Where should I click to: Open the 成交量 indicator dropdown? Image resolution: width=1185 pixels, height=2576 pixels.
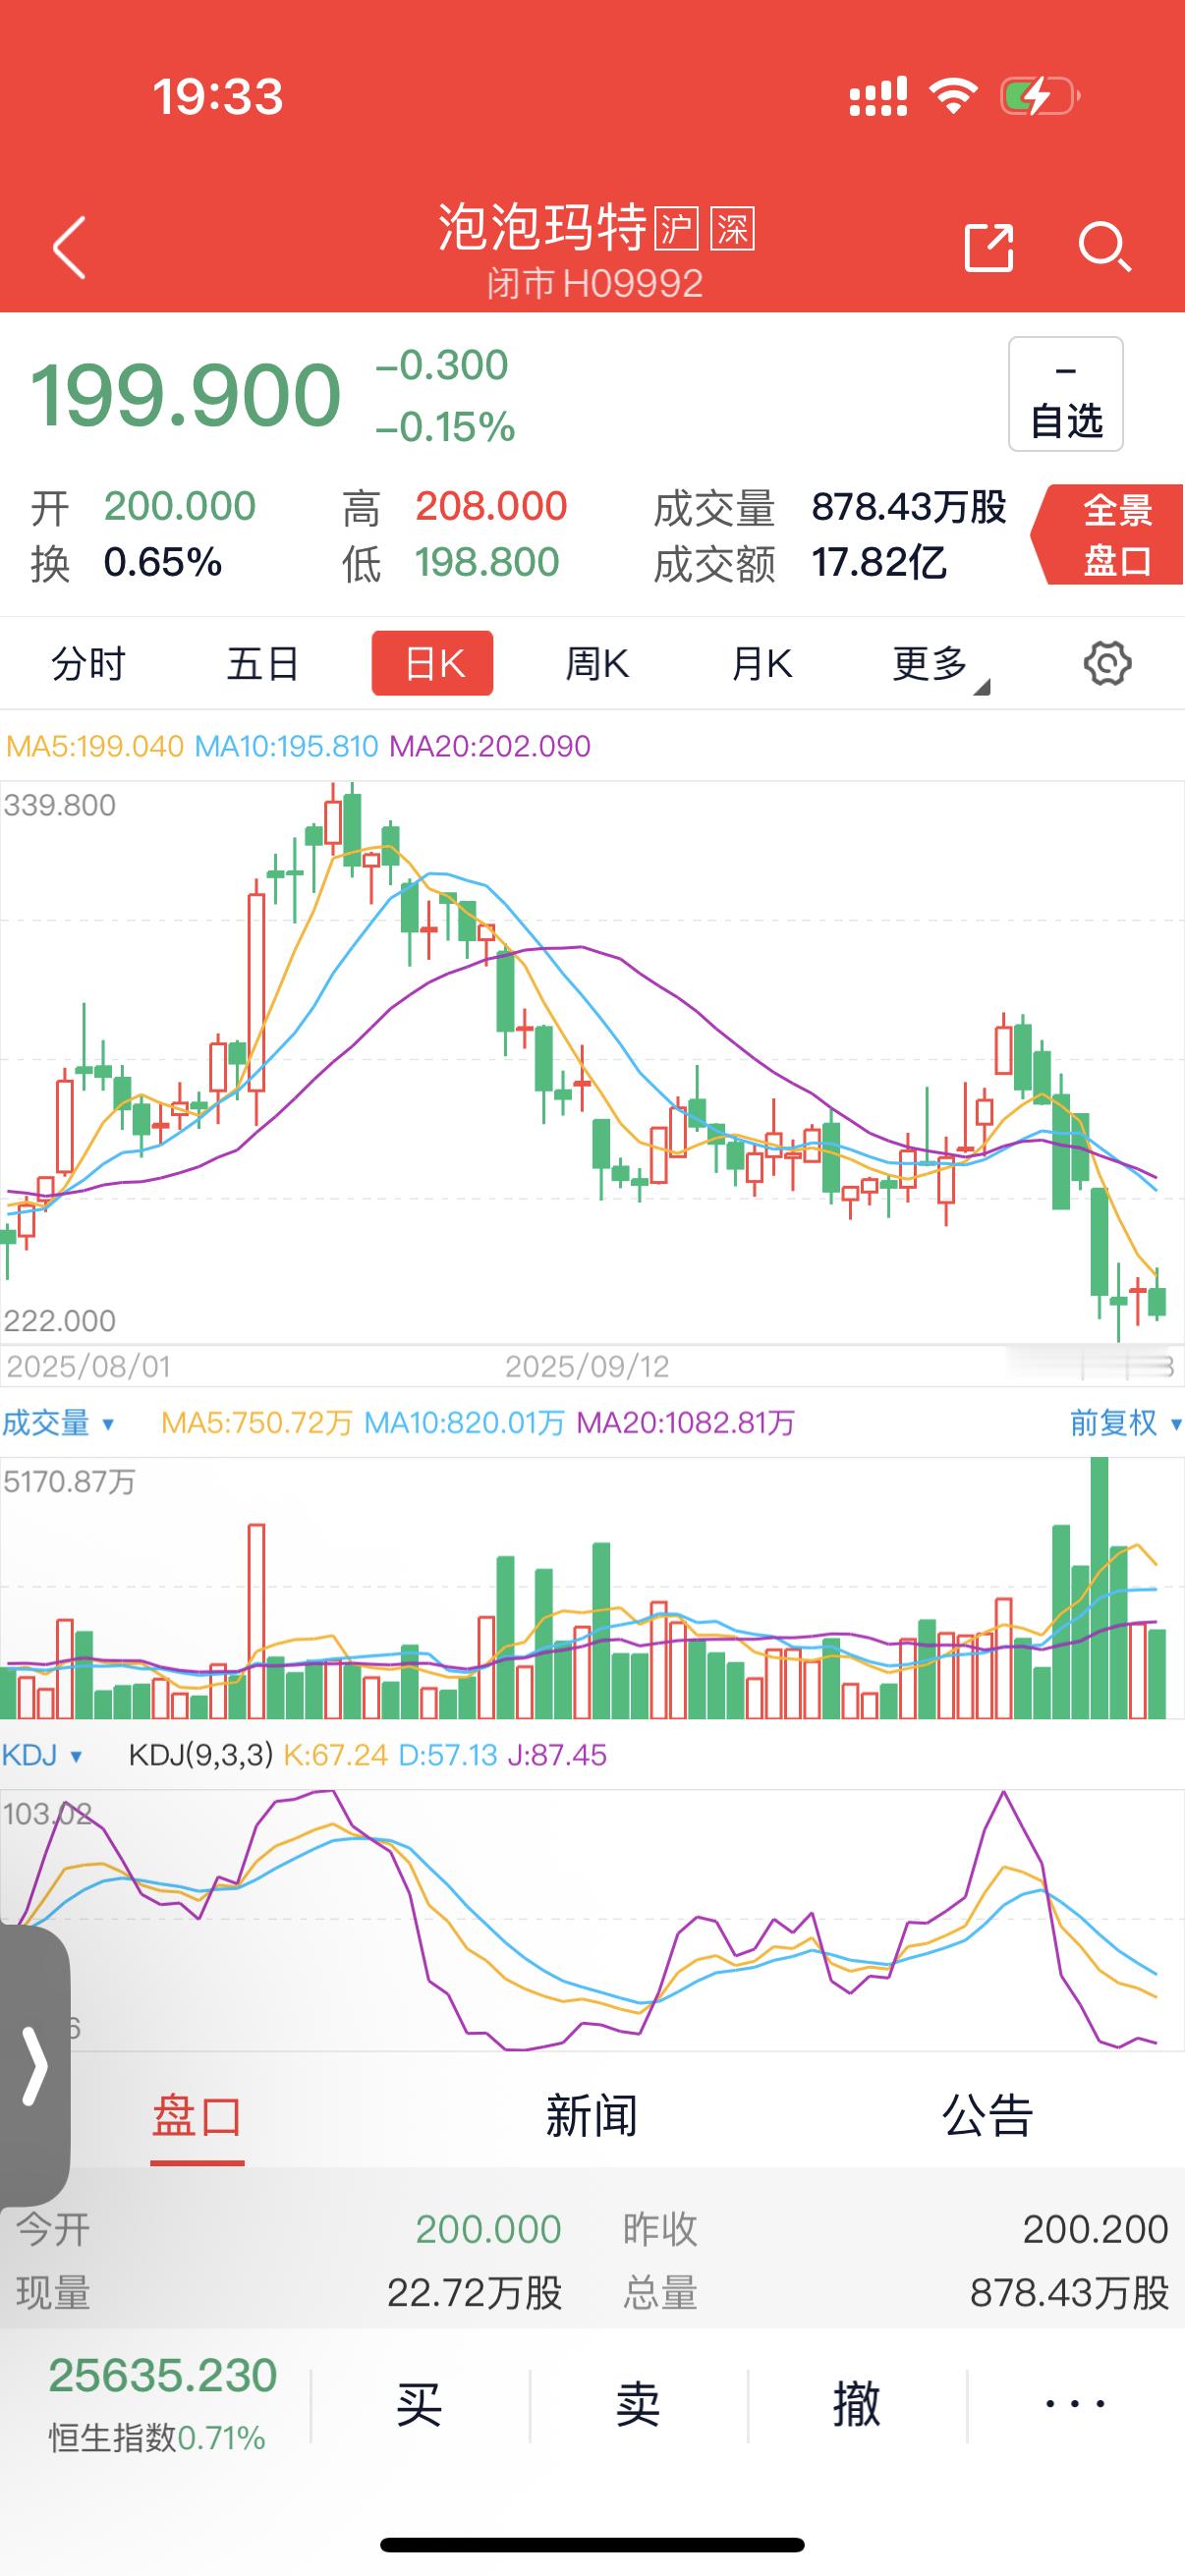58,1423
